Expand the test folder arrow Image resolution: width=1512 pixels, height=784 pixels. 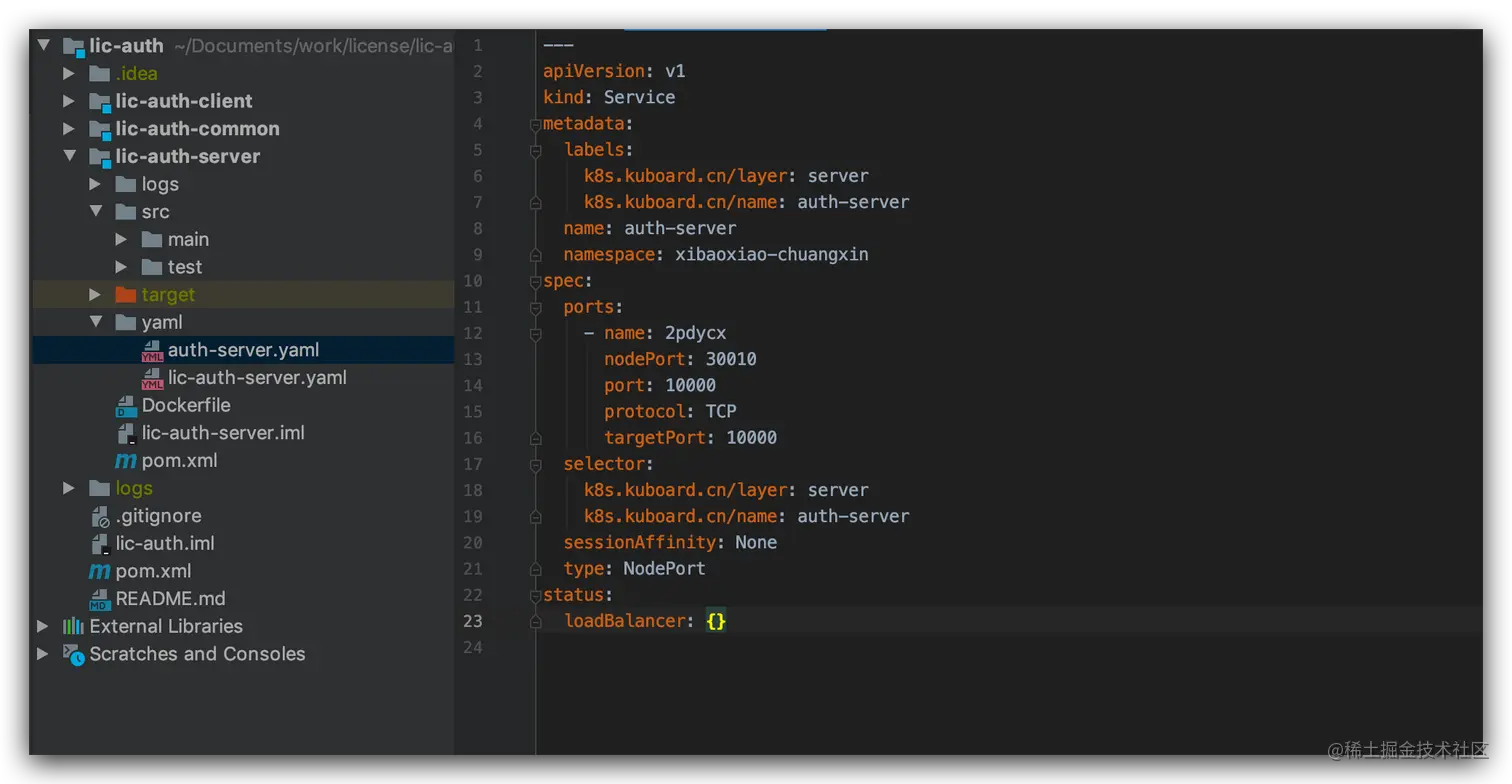point(121,267)
